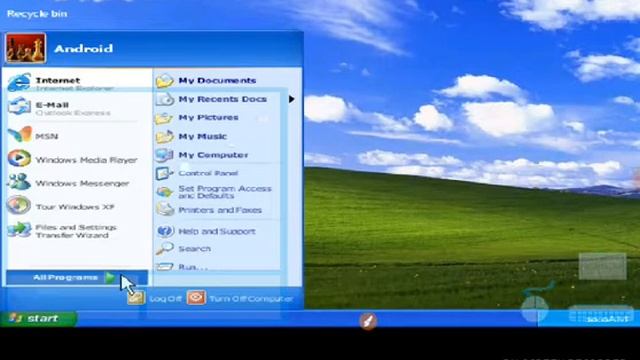Image resolution: width=640 pixels, height=360 pixels.
Task: Click the My Pictures label
Action: (x=208, y=118)
